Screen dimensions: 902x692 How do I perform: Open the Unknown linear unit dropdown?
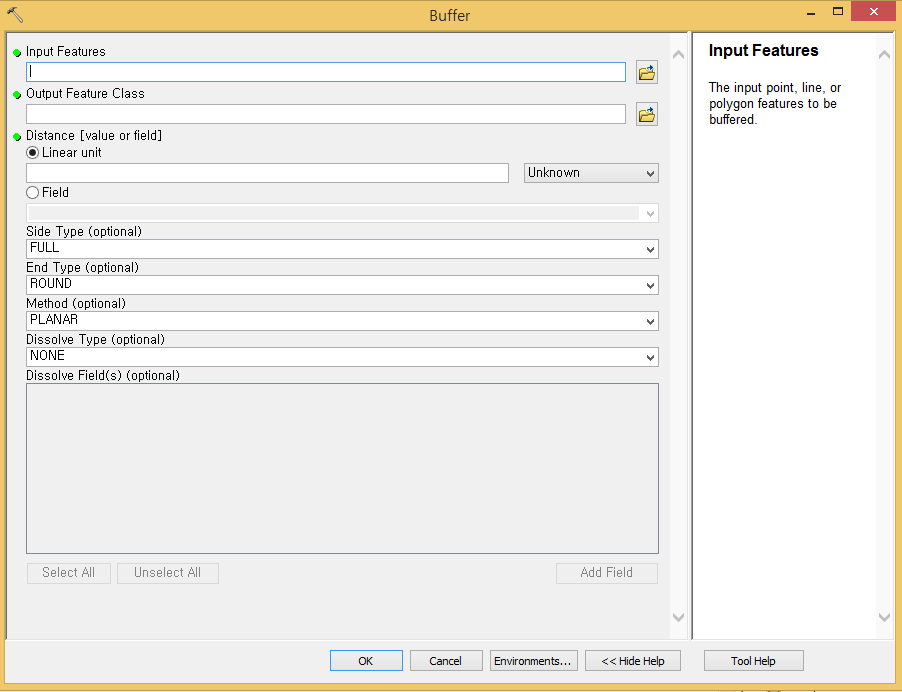591,173
